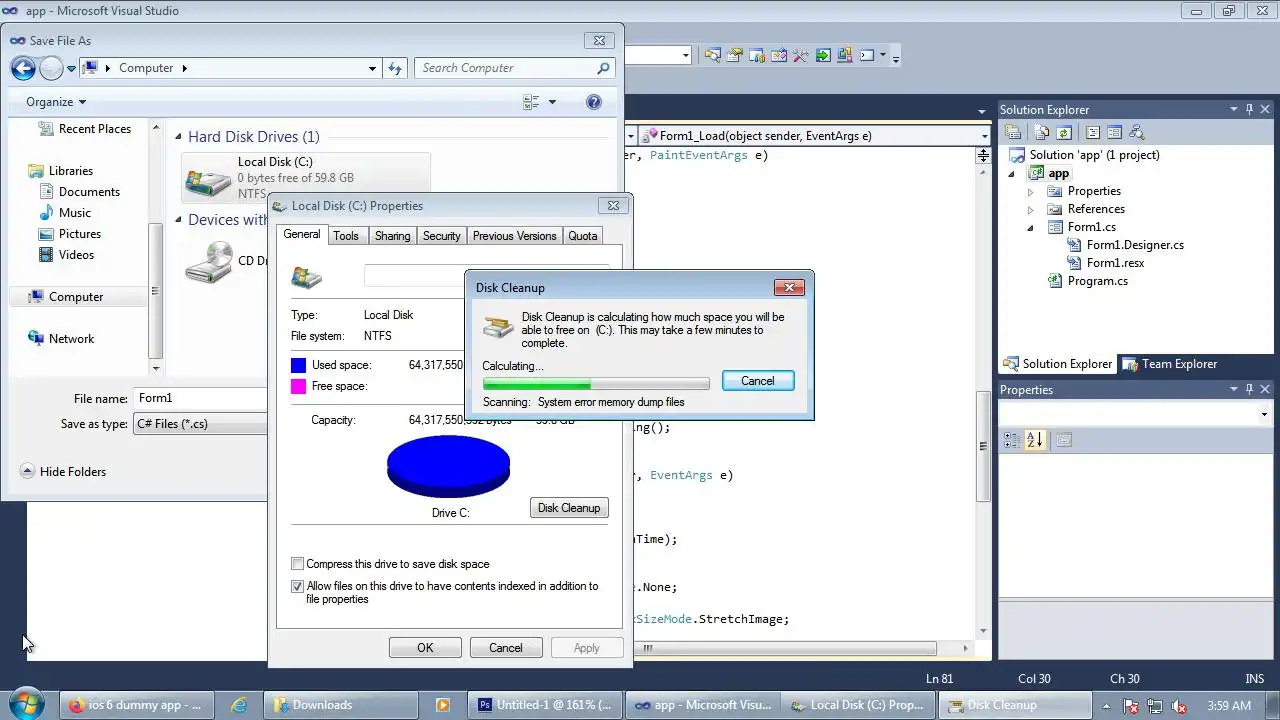The width and height of the screenshot is (1280, 720).
Task: Click OK in Local Disk Properties
Action: click(425, 648)
